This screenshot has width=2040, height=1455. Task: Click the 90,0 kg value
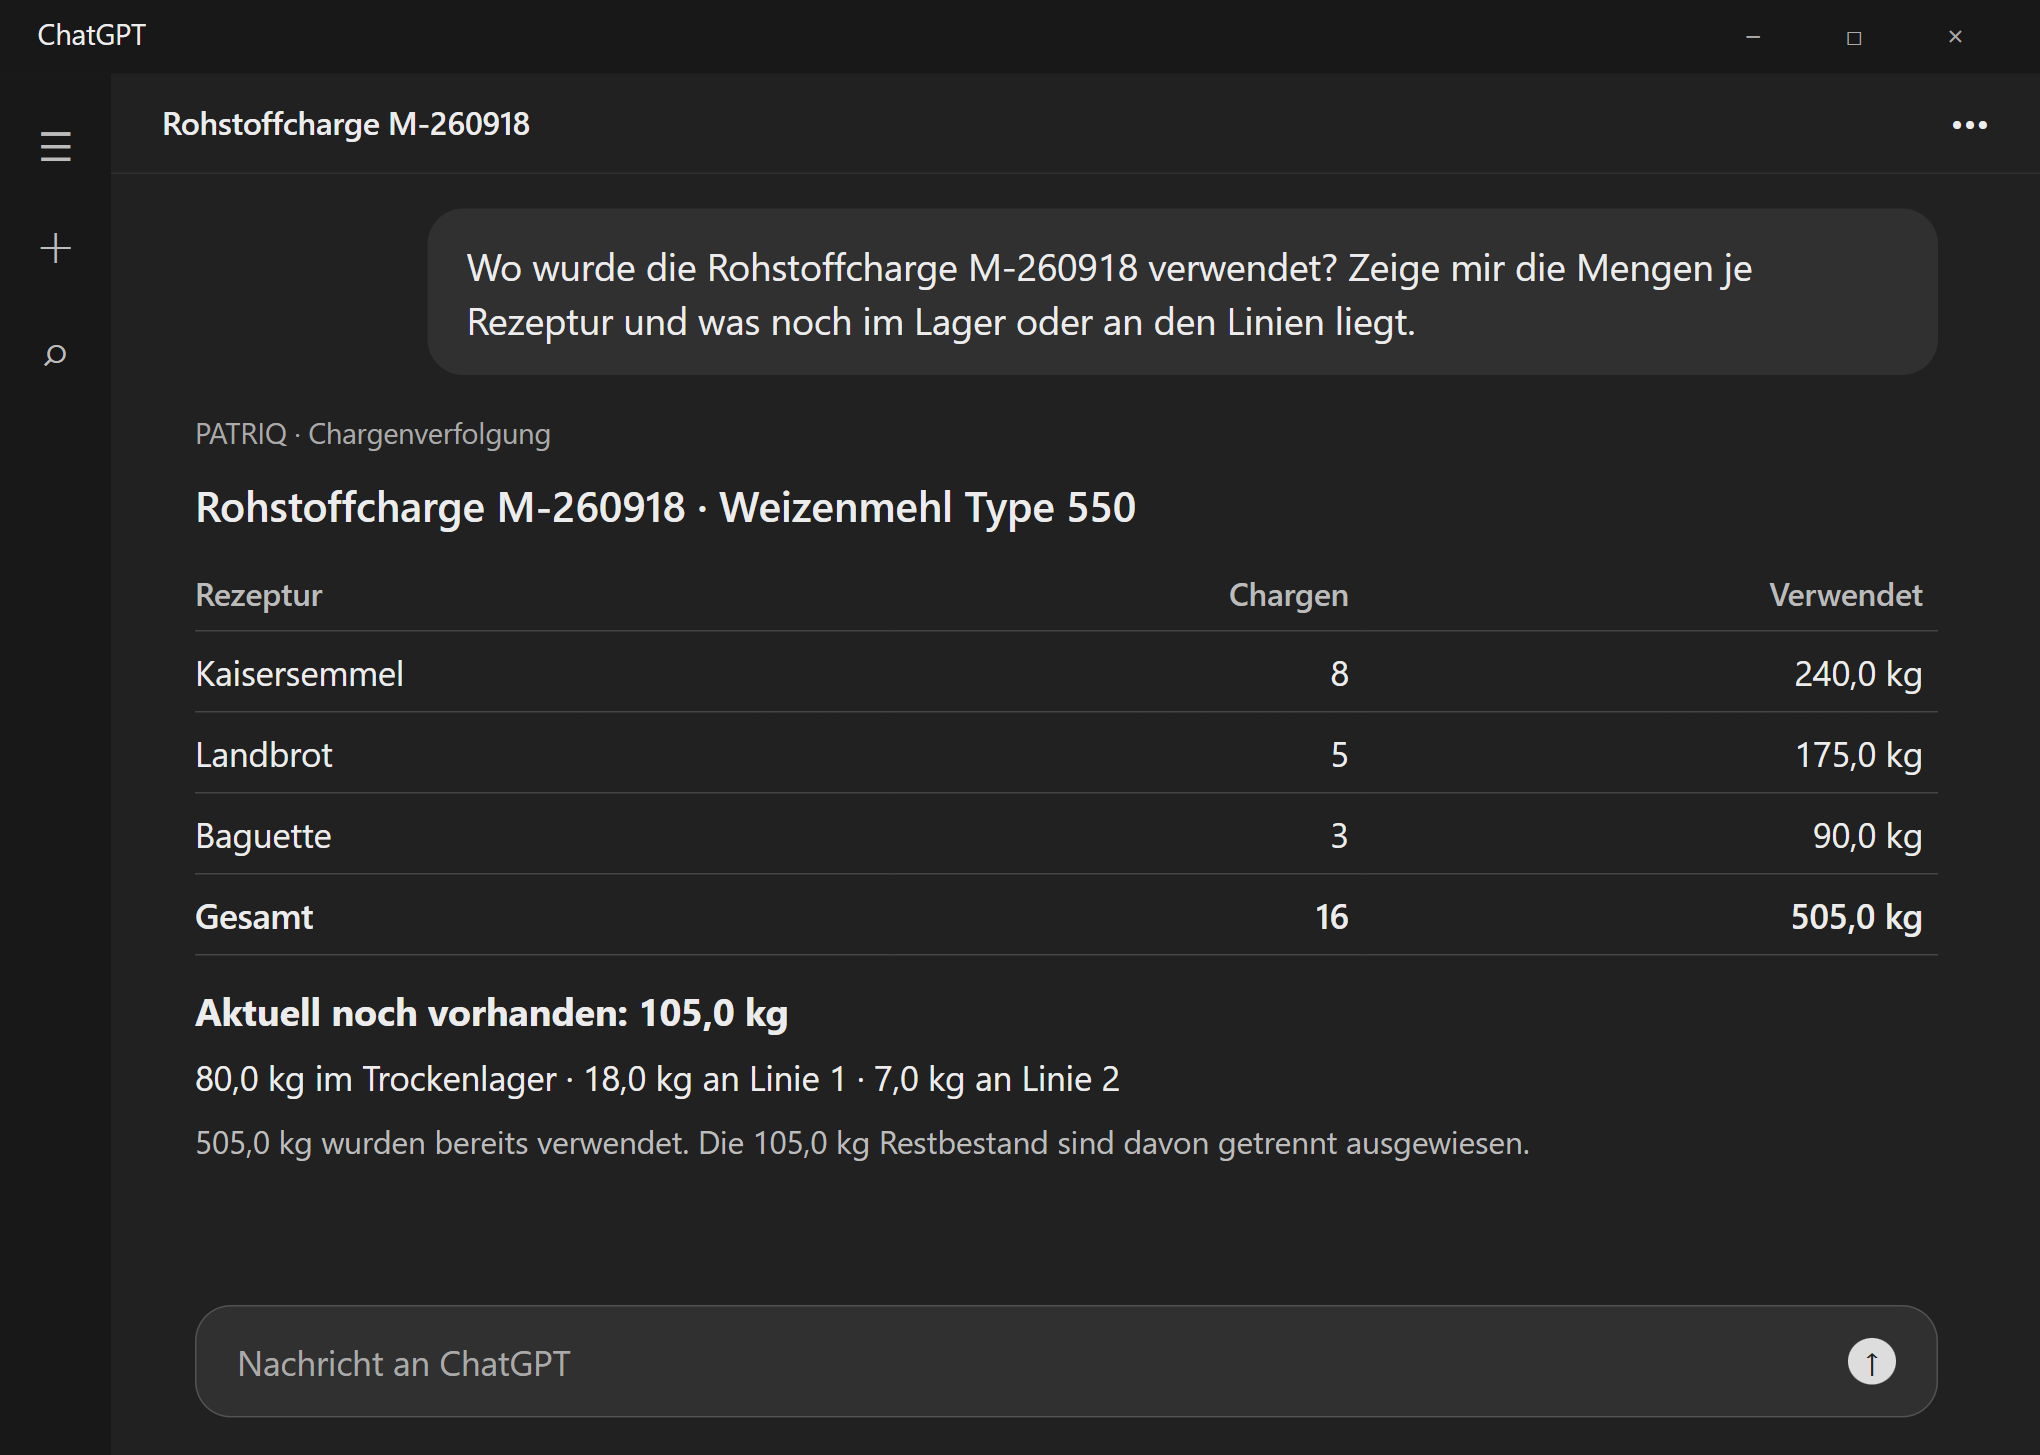1867,836
